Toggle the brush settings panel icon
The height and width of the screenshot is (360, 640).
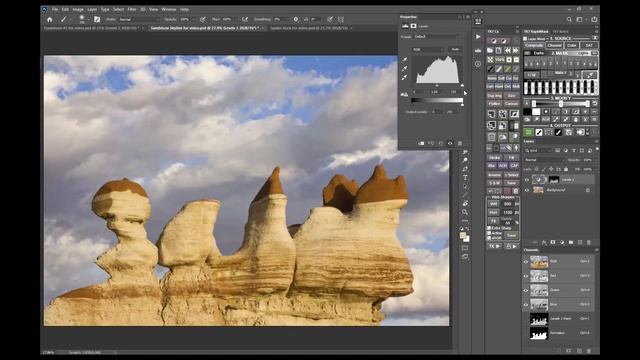[x=97, y=19]
